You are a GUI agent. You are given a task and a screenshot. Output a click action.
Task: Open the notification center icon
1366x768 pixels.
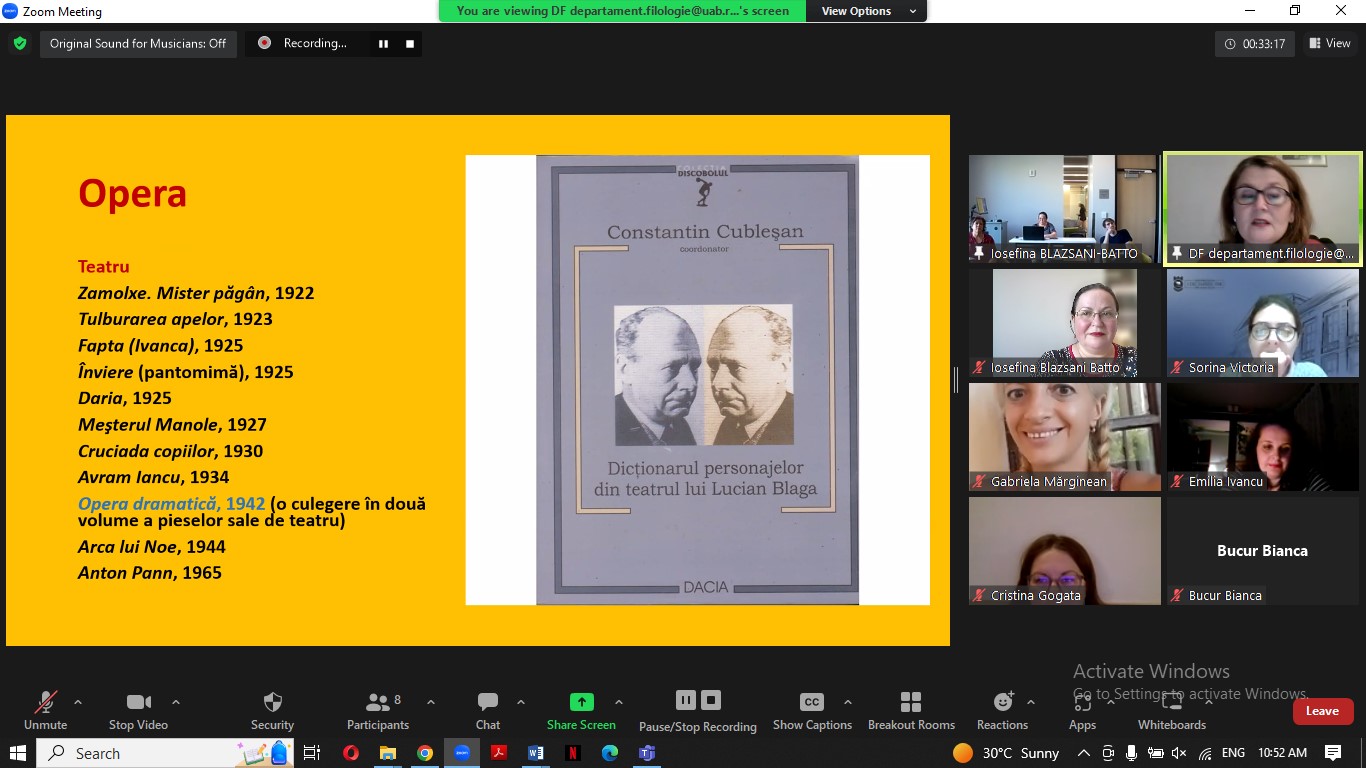coord(1333,753)
